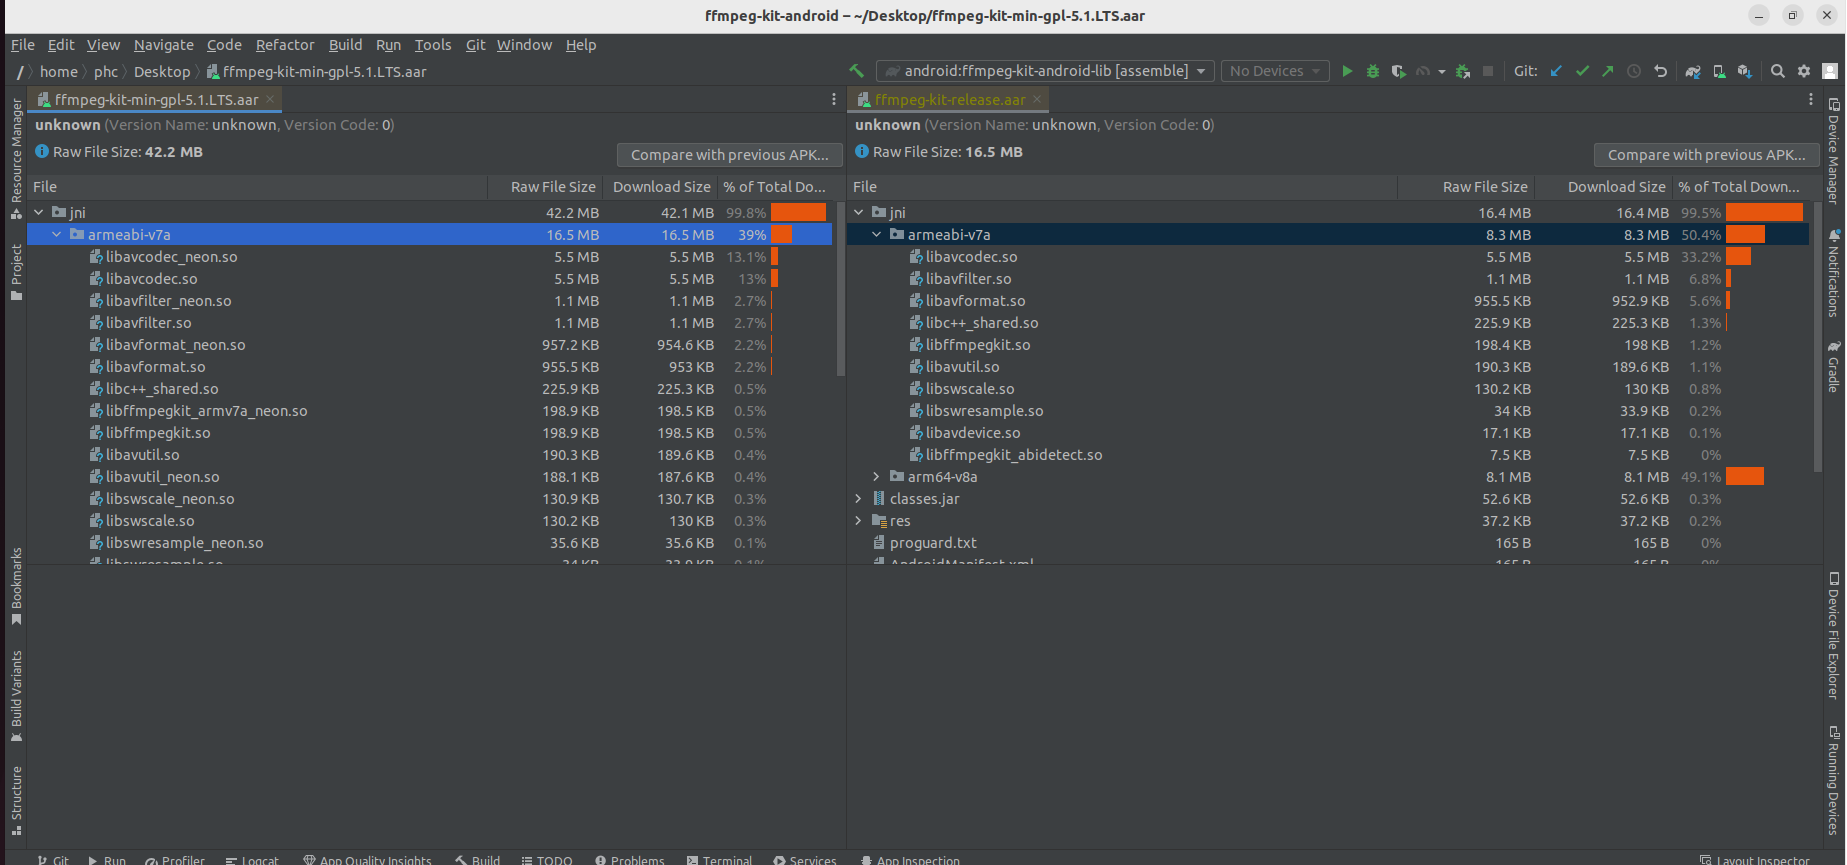The image size is (1847, 865).
Task: Open the Project tool window
Action: (x=16, y=271)
